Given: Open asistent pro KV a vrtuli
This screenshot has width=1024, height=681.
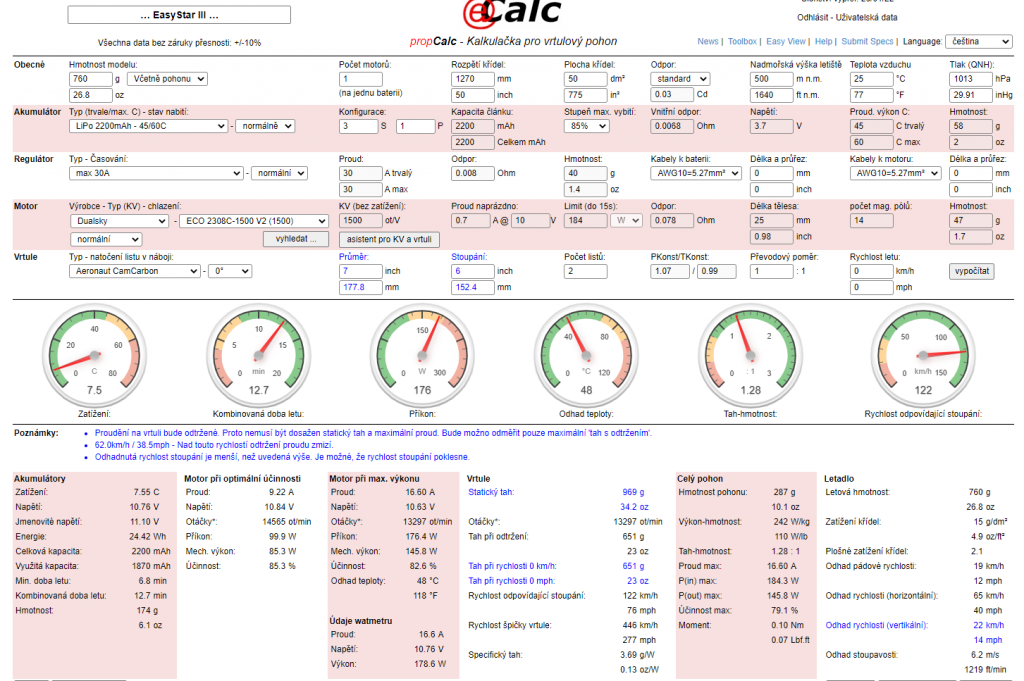Looking at the screenshot, I should (388, 240).
